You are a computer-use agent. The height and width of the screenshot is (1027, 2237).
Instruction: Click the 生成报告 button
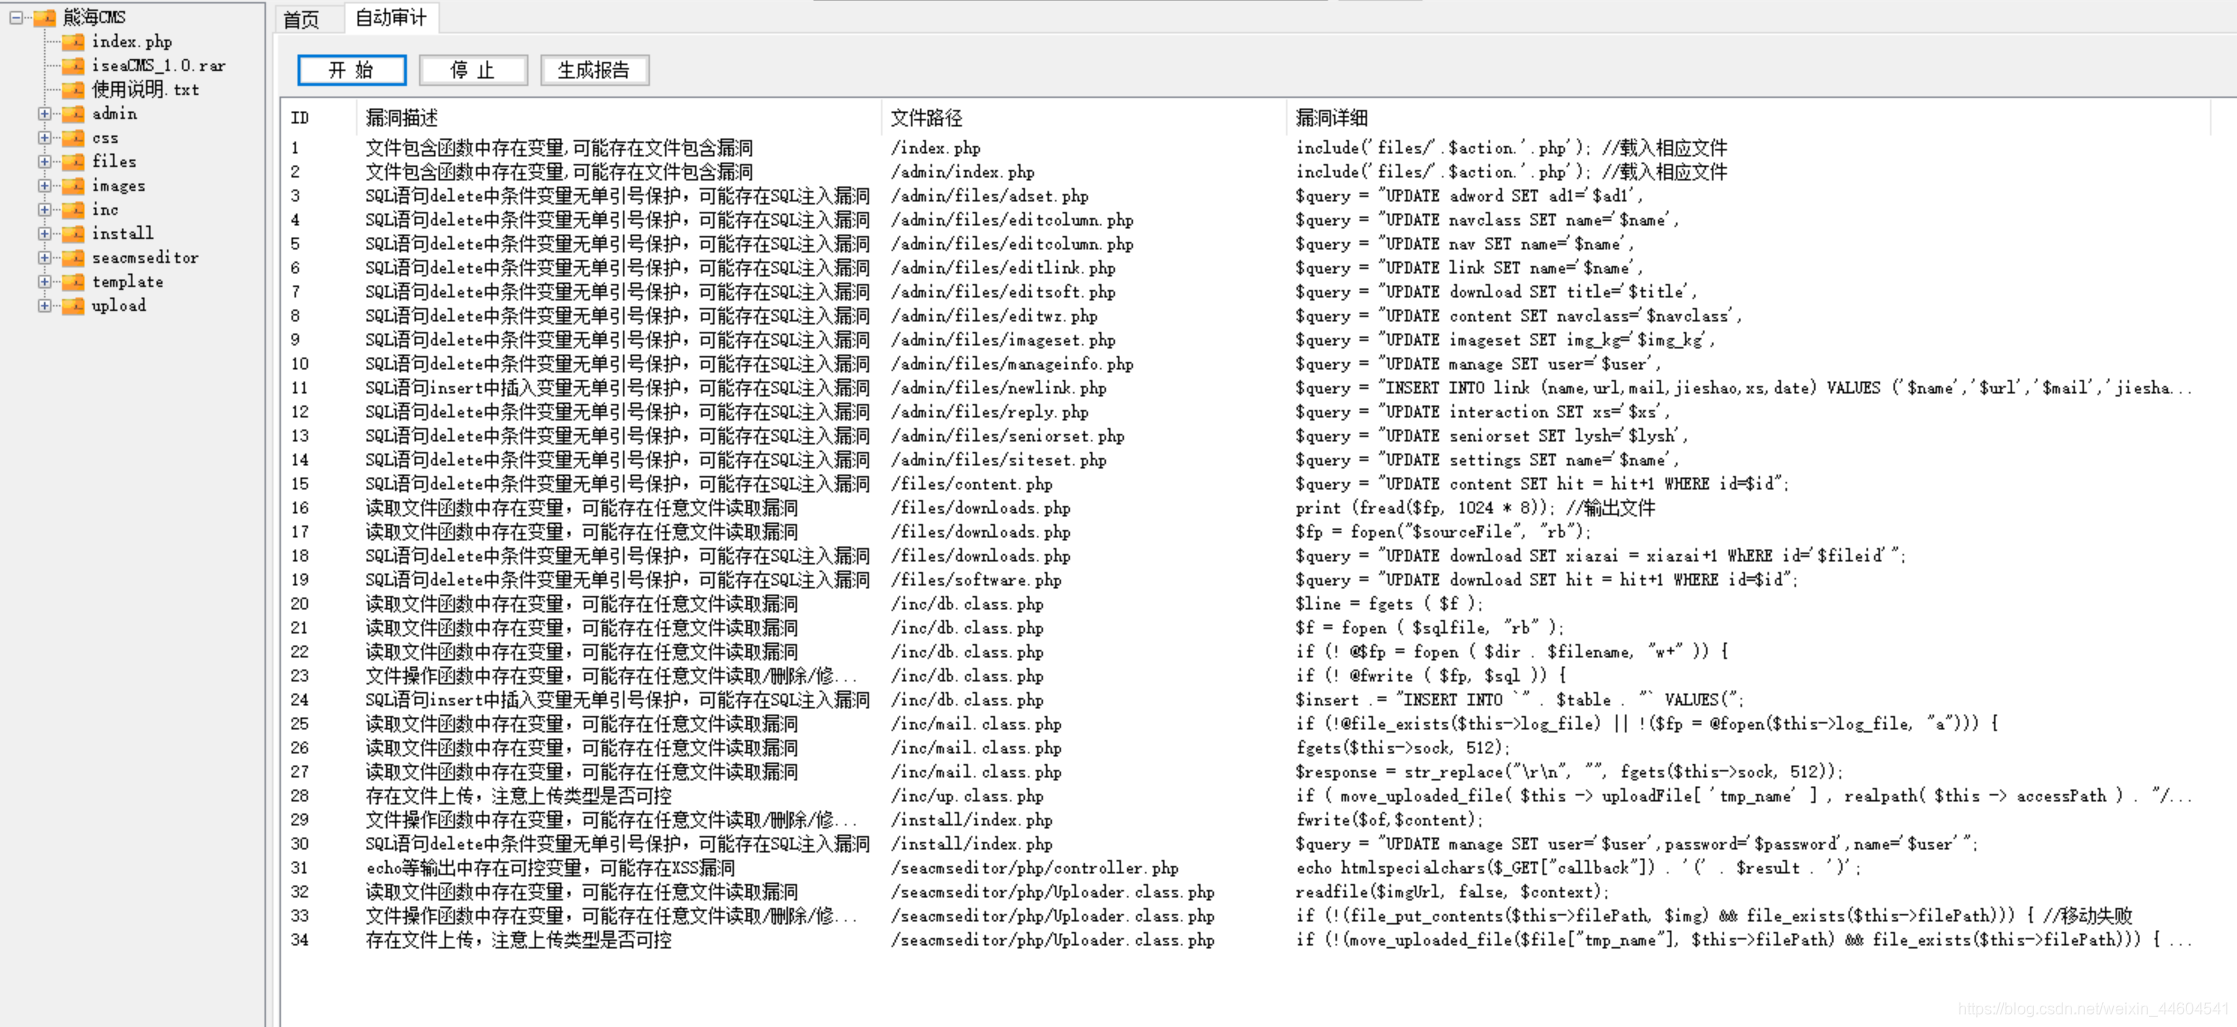(594, 69)
